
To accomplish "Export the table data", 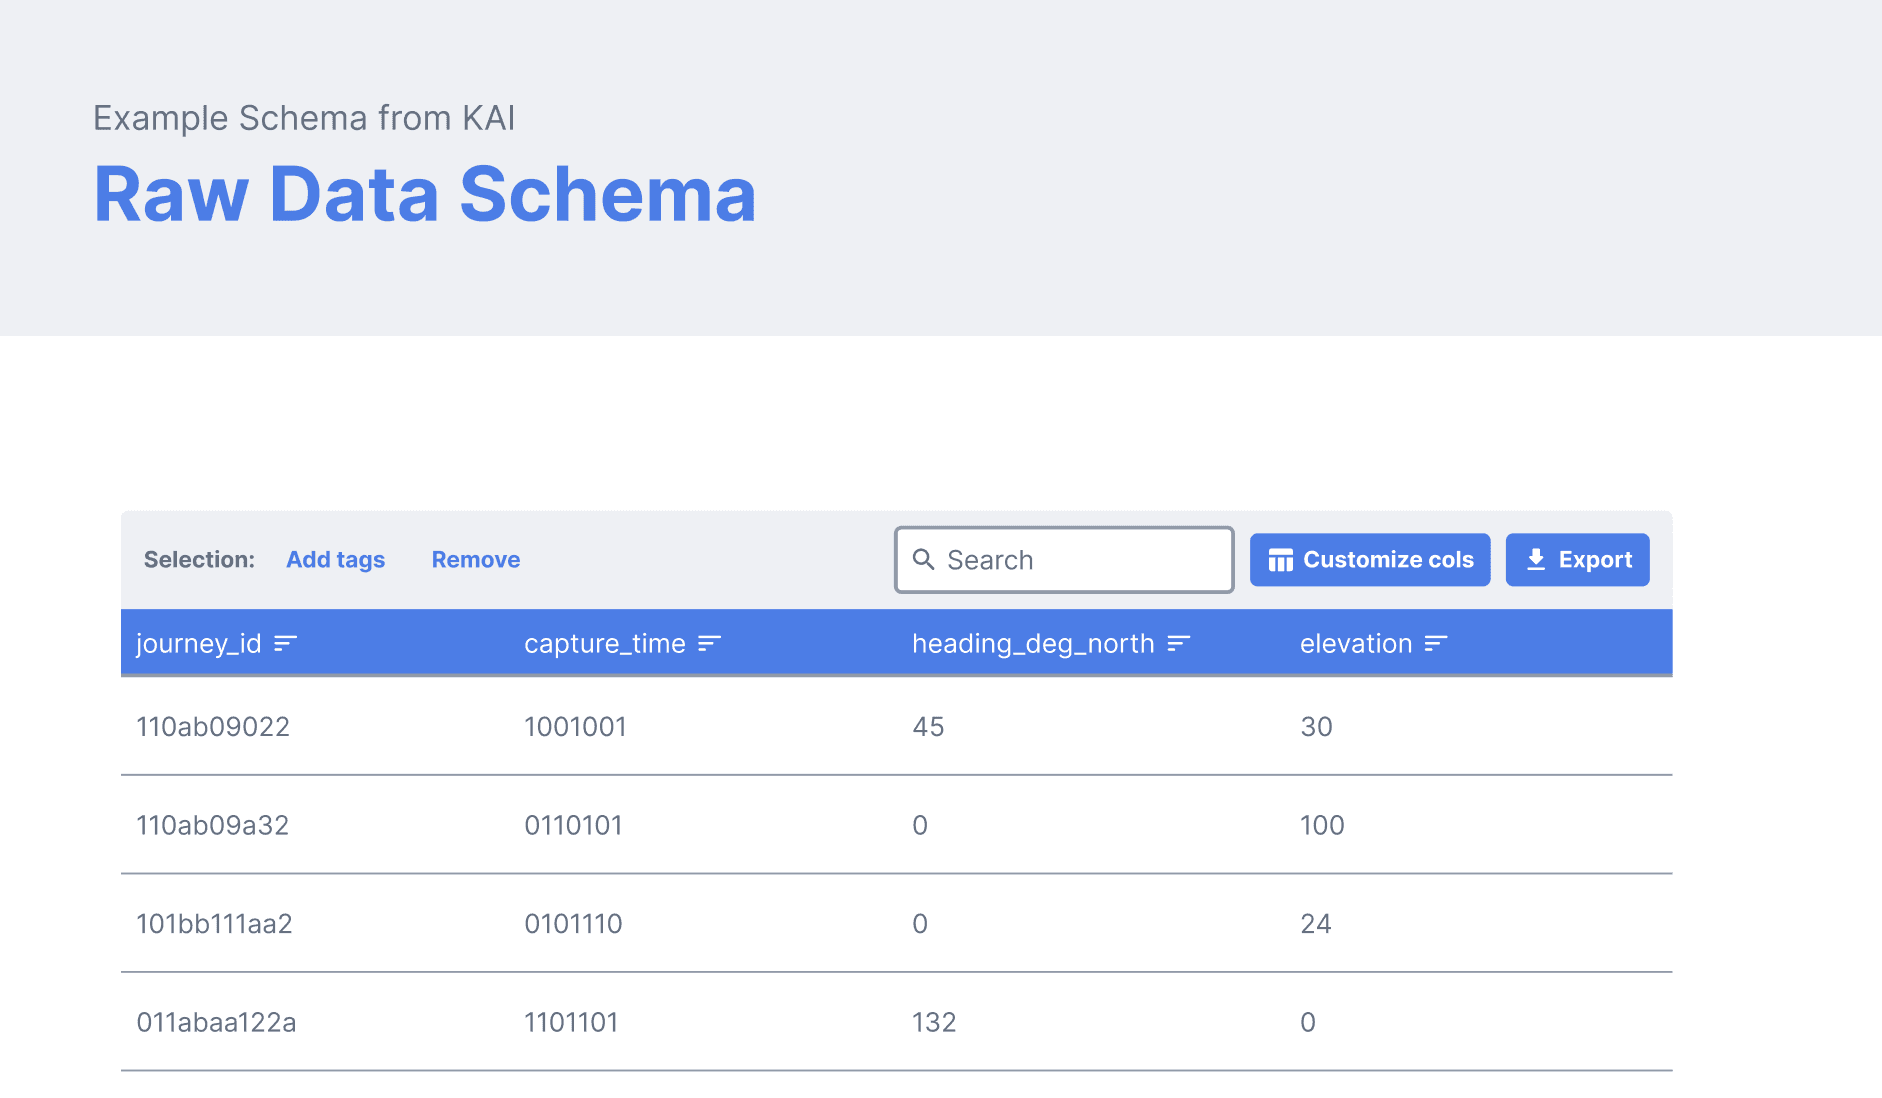I will [1578, 560].
